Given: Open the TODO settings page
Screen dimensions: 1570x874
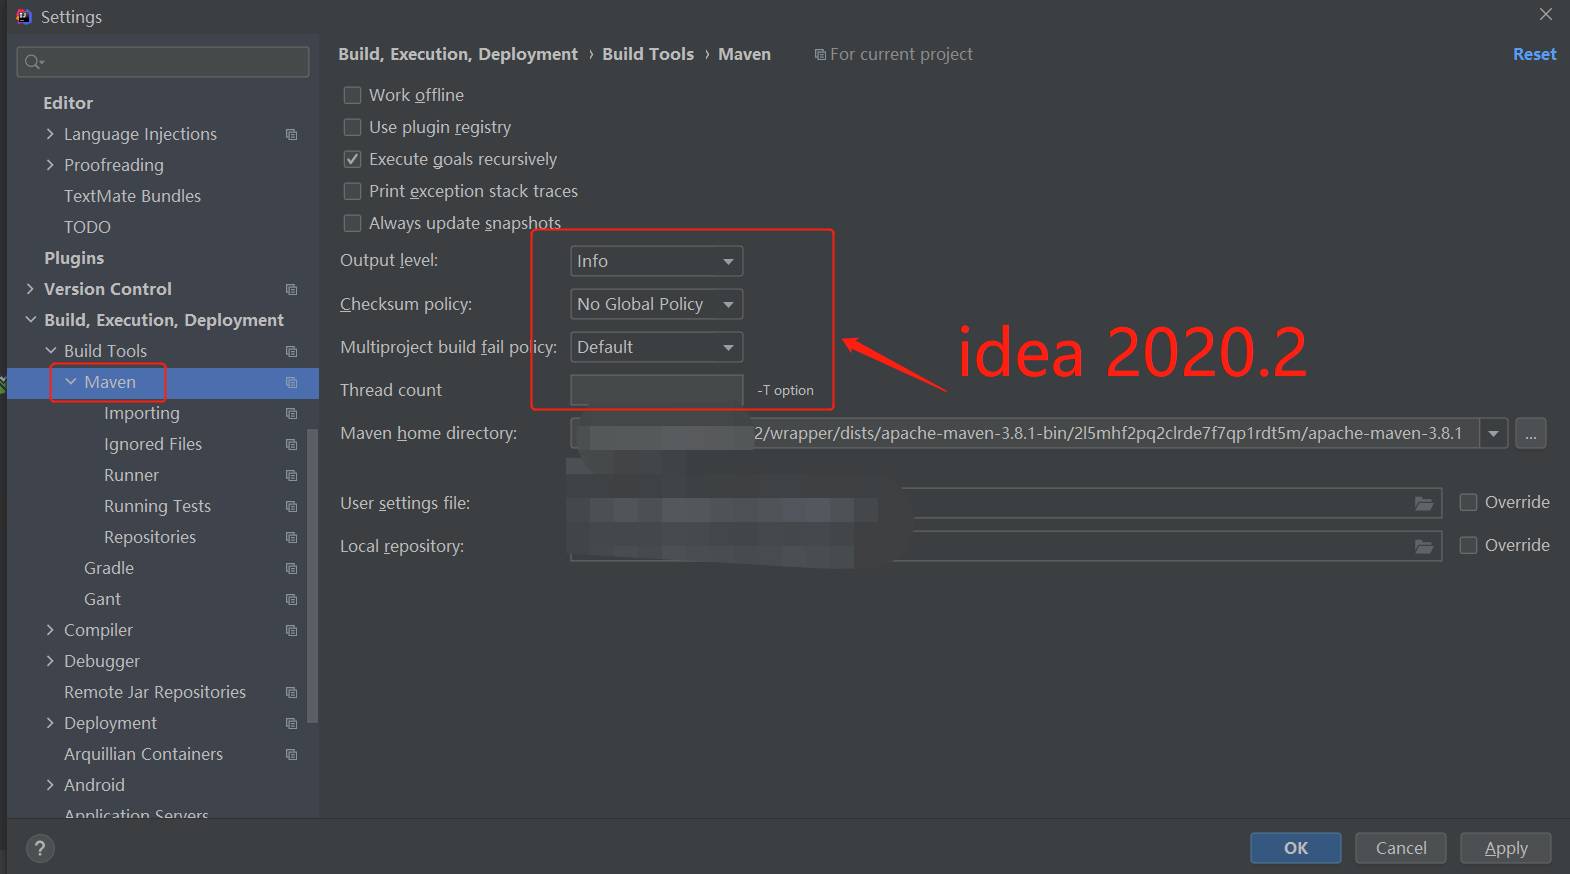Looking at the screenshot, I should (x=87, y=227).
